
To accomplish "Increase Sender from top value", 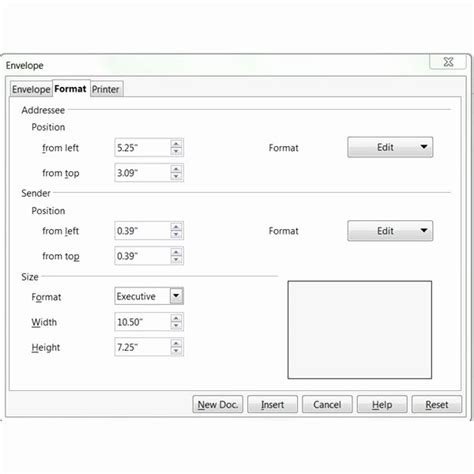I will click(176, 252).
